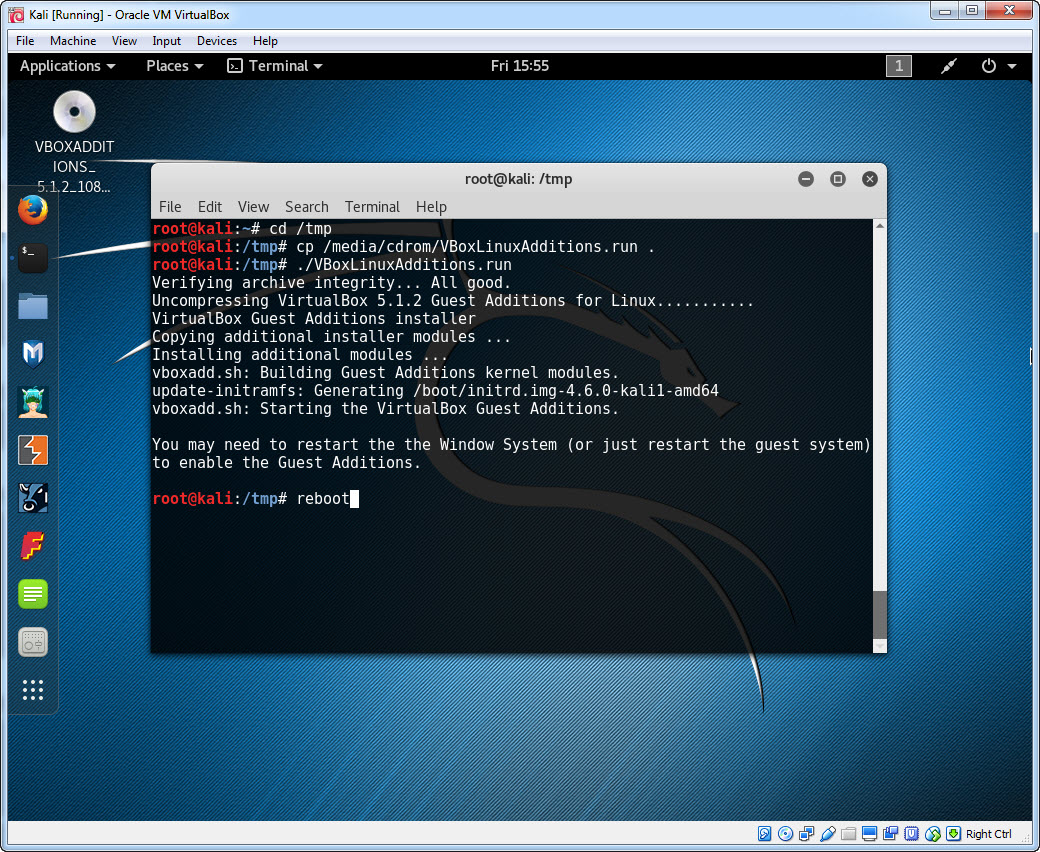Open VirtualBox File menu

25,40
